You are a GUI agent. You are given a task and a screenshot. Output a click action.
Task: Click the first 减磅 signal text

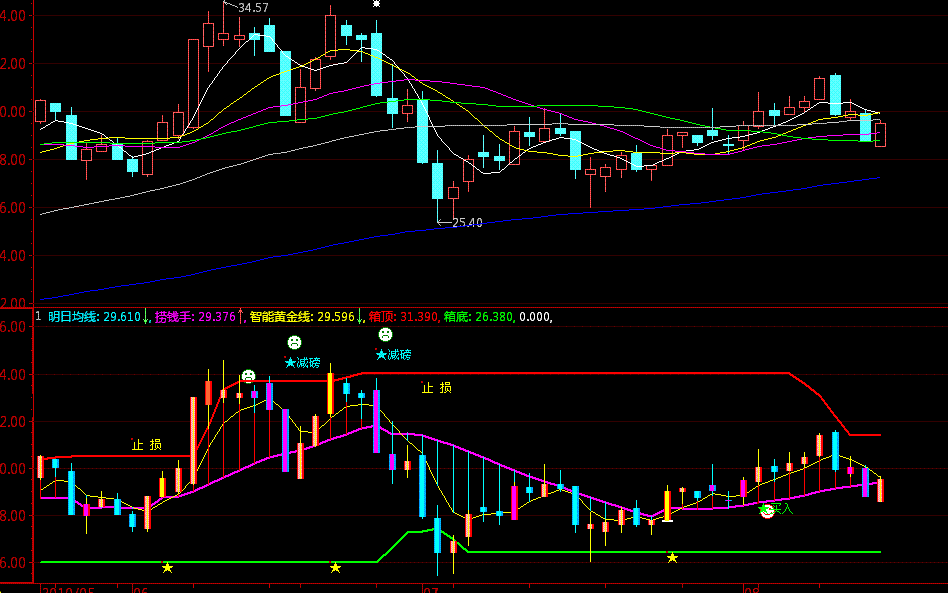tap(308, 363)
